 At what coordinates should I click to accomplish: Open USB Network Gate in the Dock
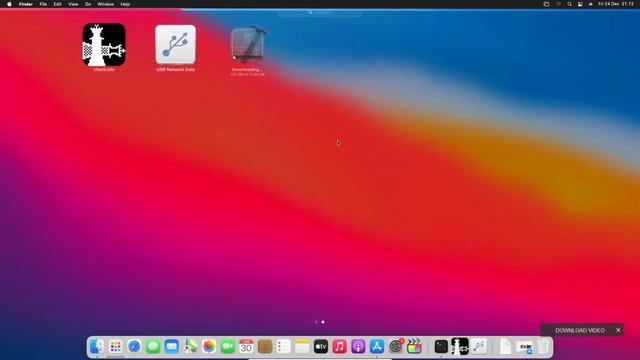pos(479,347)
